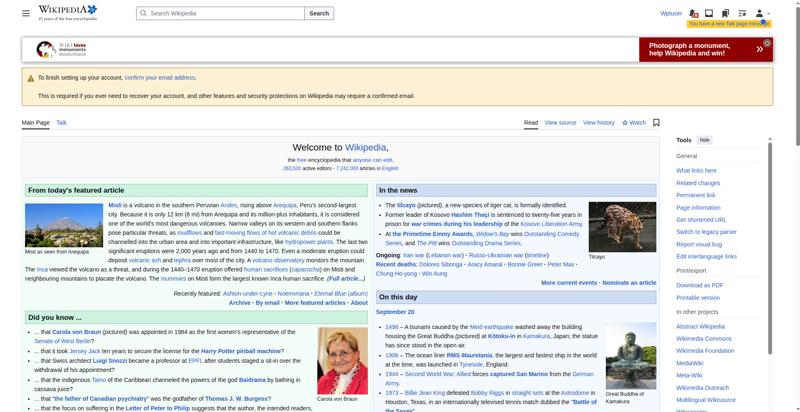Open the Wikipedia link in the welcome heading
Screen dimensions: 800x412
point(365,147)
